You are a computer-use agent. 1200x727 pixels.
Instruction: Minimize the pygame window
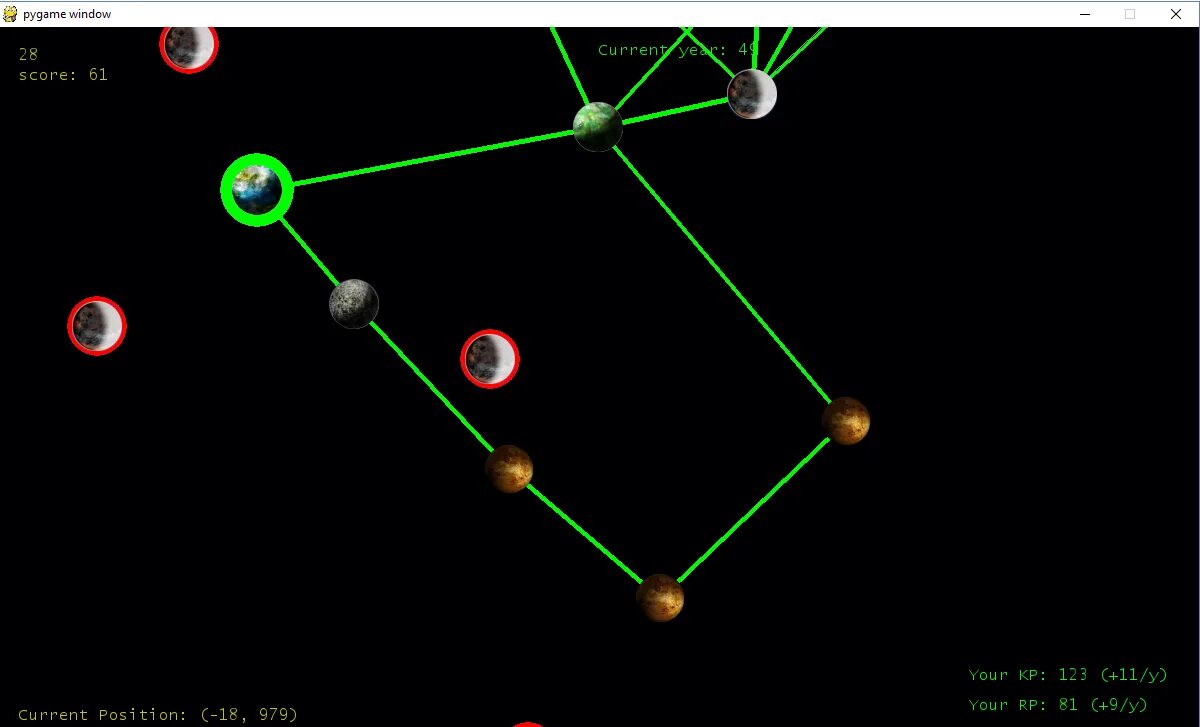(1085, 14)
